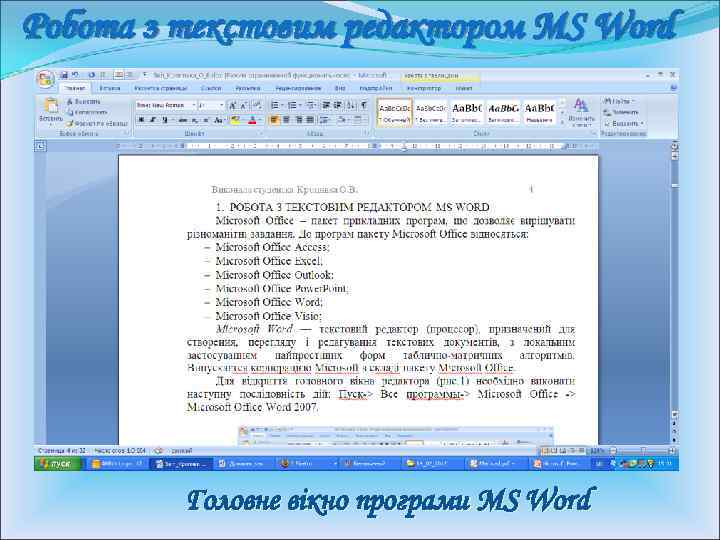The image size is (720, 540).
Task: Click the Sort icon in paragraph group
Action: tap(351, 106)
